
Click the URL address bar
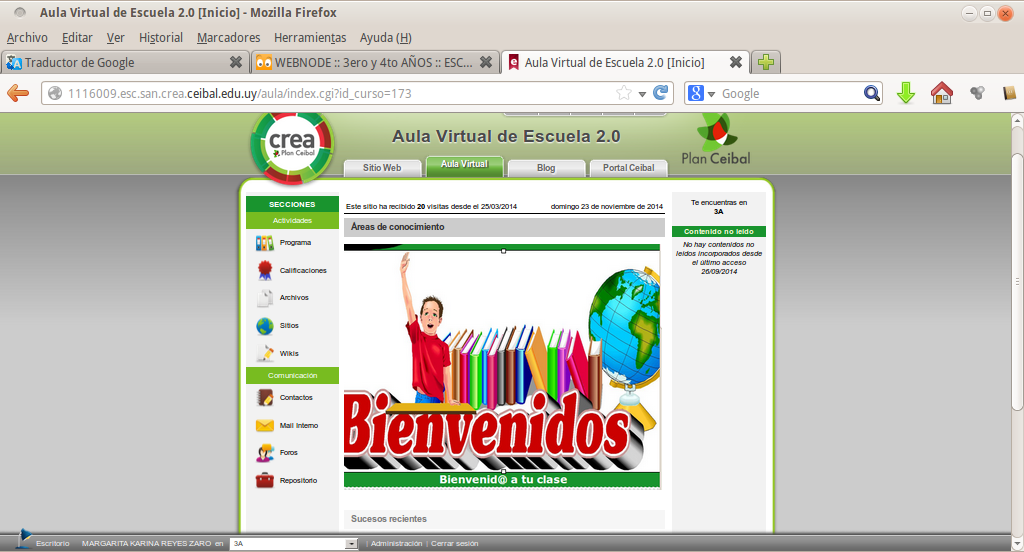(330, 93)
